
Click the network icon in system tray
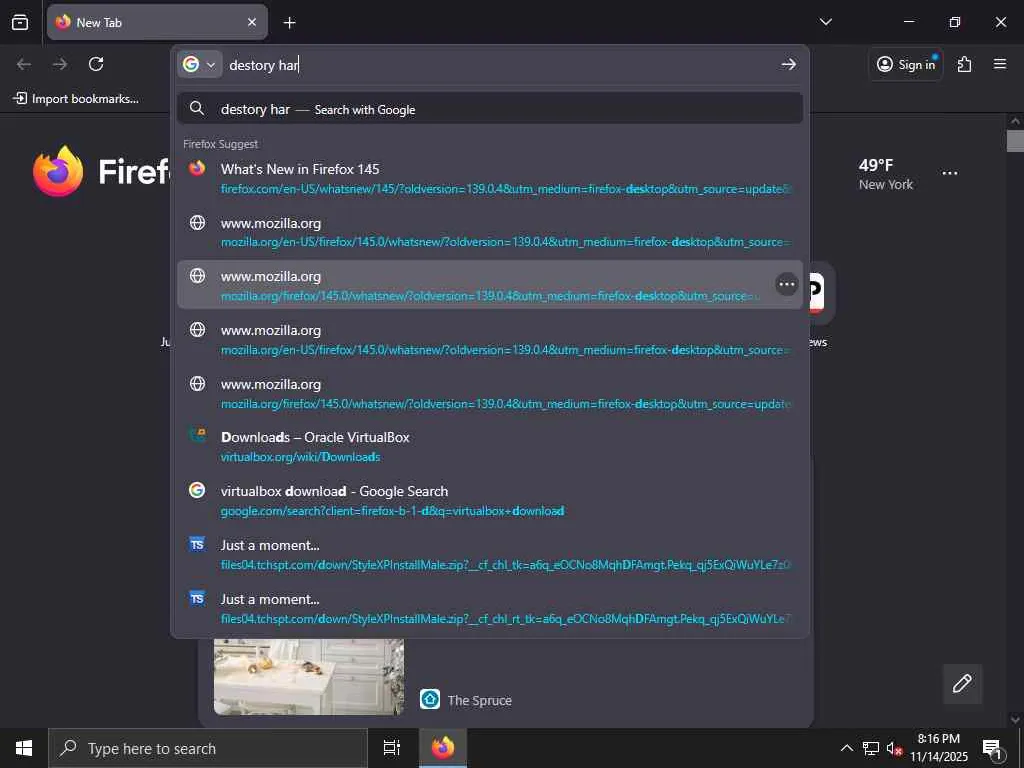point(871,748)
